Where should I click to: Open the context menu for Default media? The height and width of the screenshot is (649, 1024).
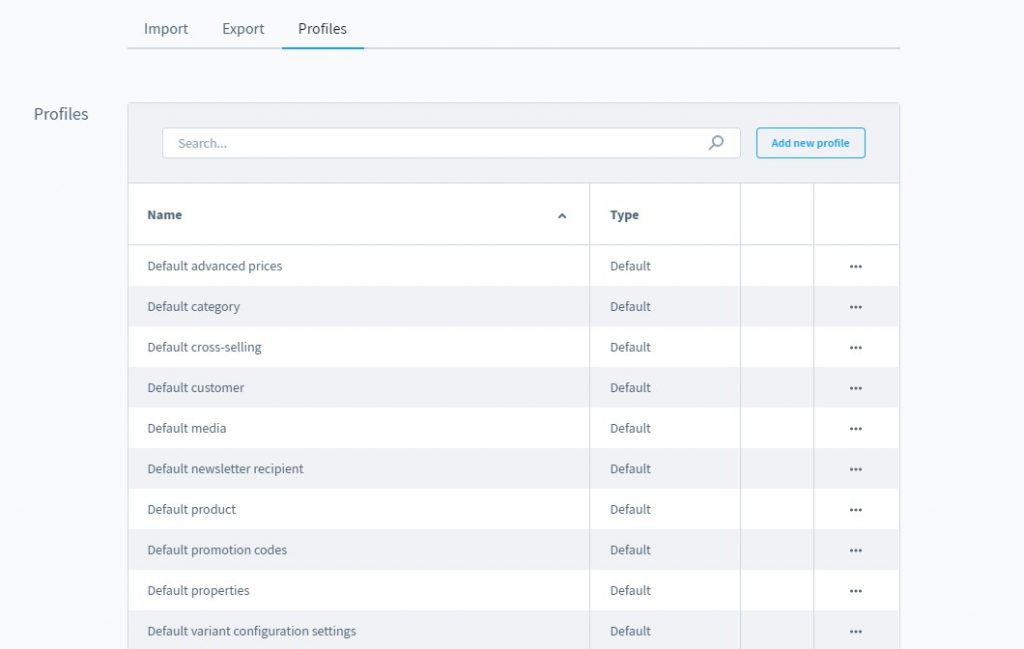[x=855, y=428]
